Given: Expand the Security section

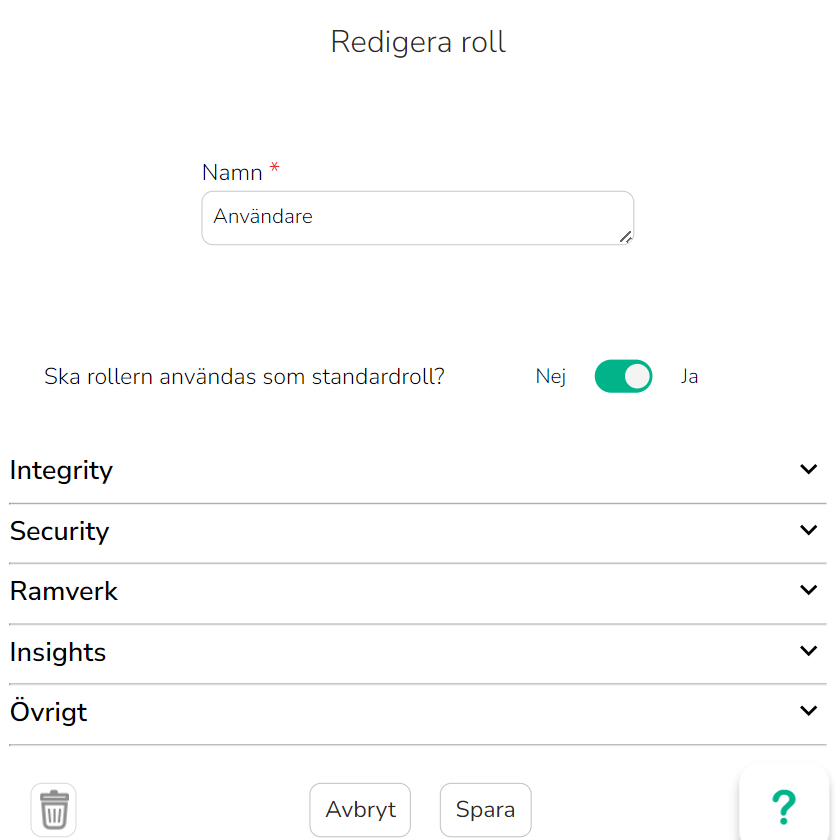Looking at the screenshot, I should click(418, 531).
